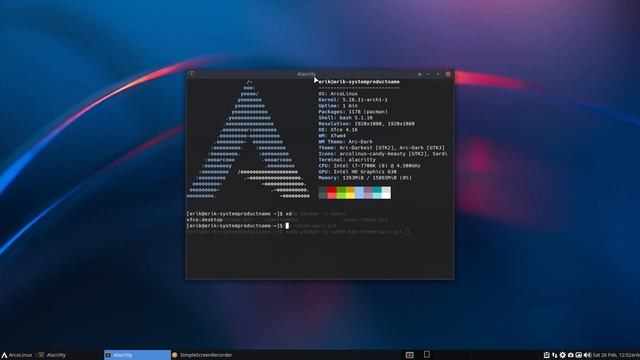The height and width of the screenshot is (360, 640).
Task: Click the first workspace switcher icon in panel
Action: tap(409, 355)
